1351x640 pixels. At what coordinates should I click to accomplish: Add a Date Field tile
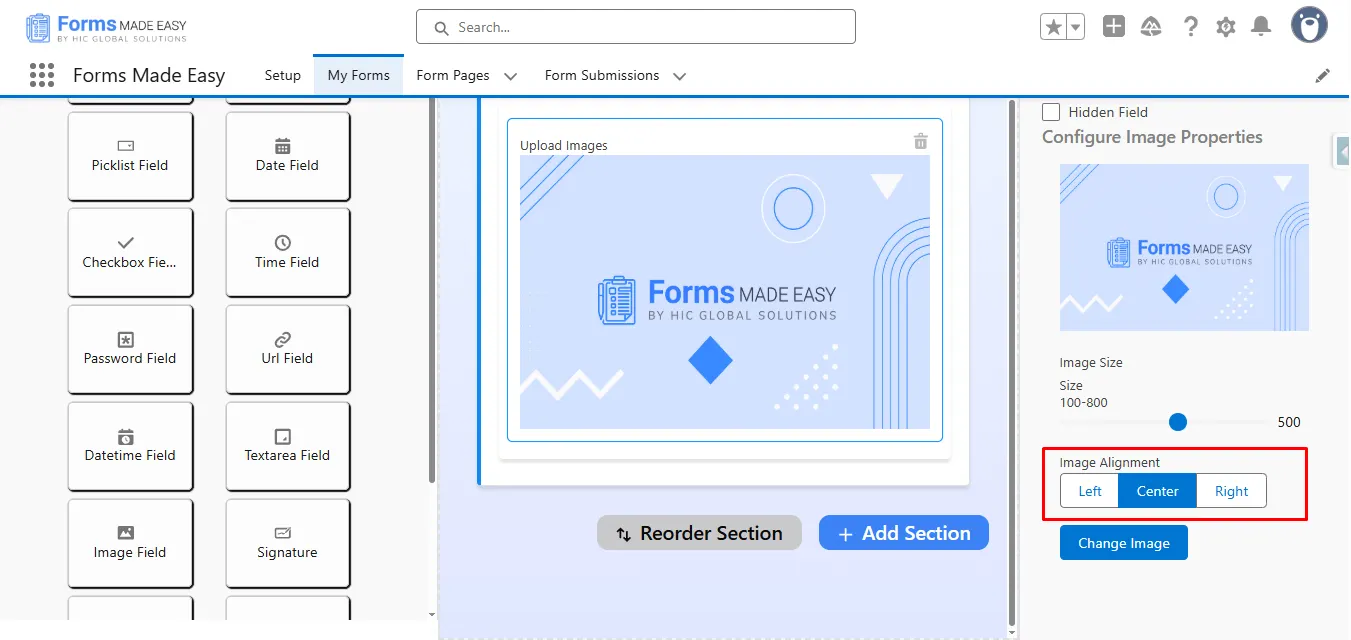click(x=287, y=156)
